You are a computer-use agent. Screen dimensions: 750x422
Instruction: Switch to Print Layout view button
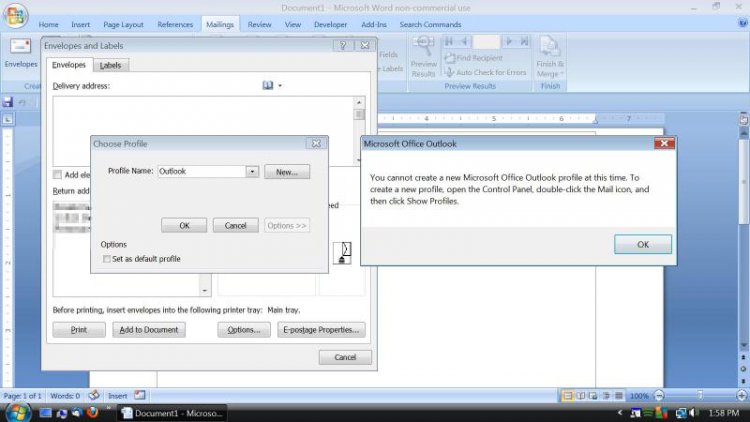(x=567, y=396)
